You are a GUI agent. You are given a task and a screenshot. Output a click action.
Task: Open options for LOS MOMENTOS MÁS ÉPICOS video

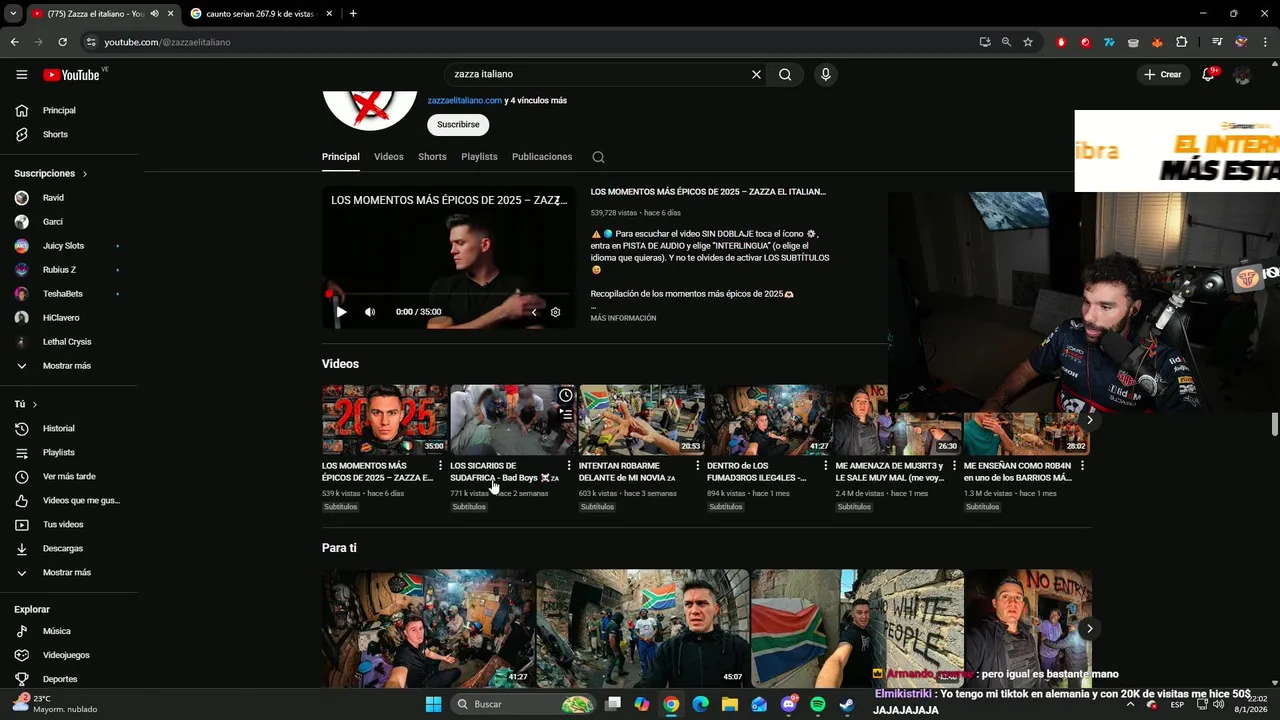(x=440, y=466)
